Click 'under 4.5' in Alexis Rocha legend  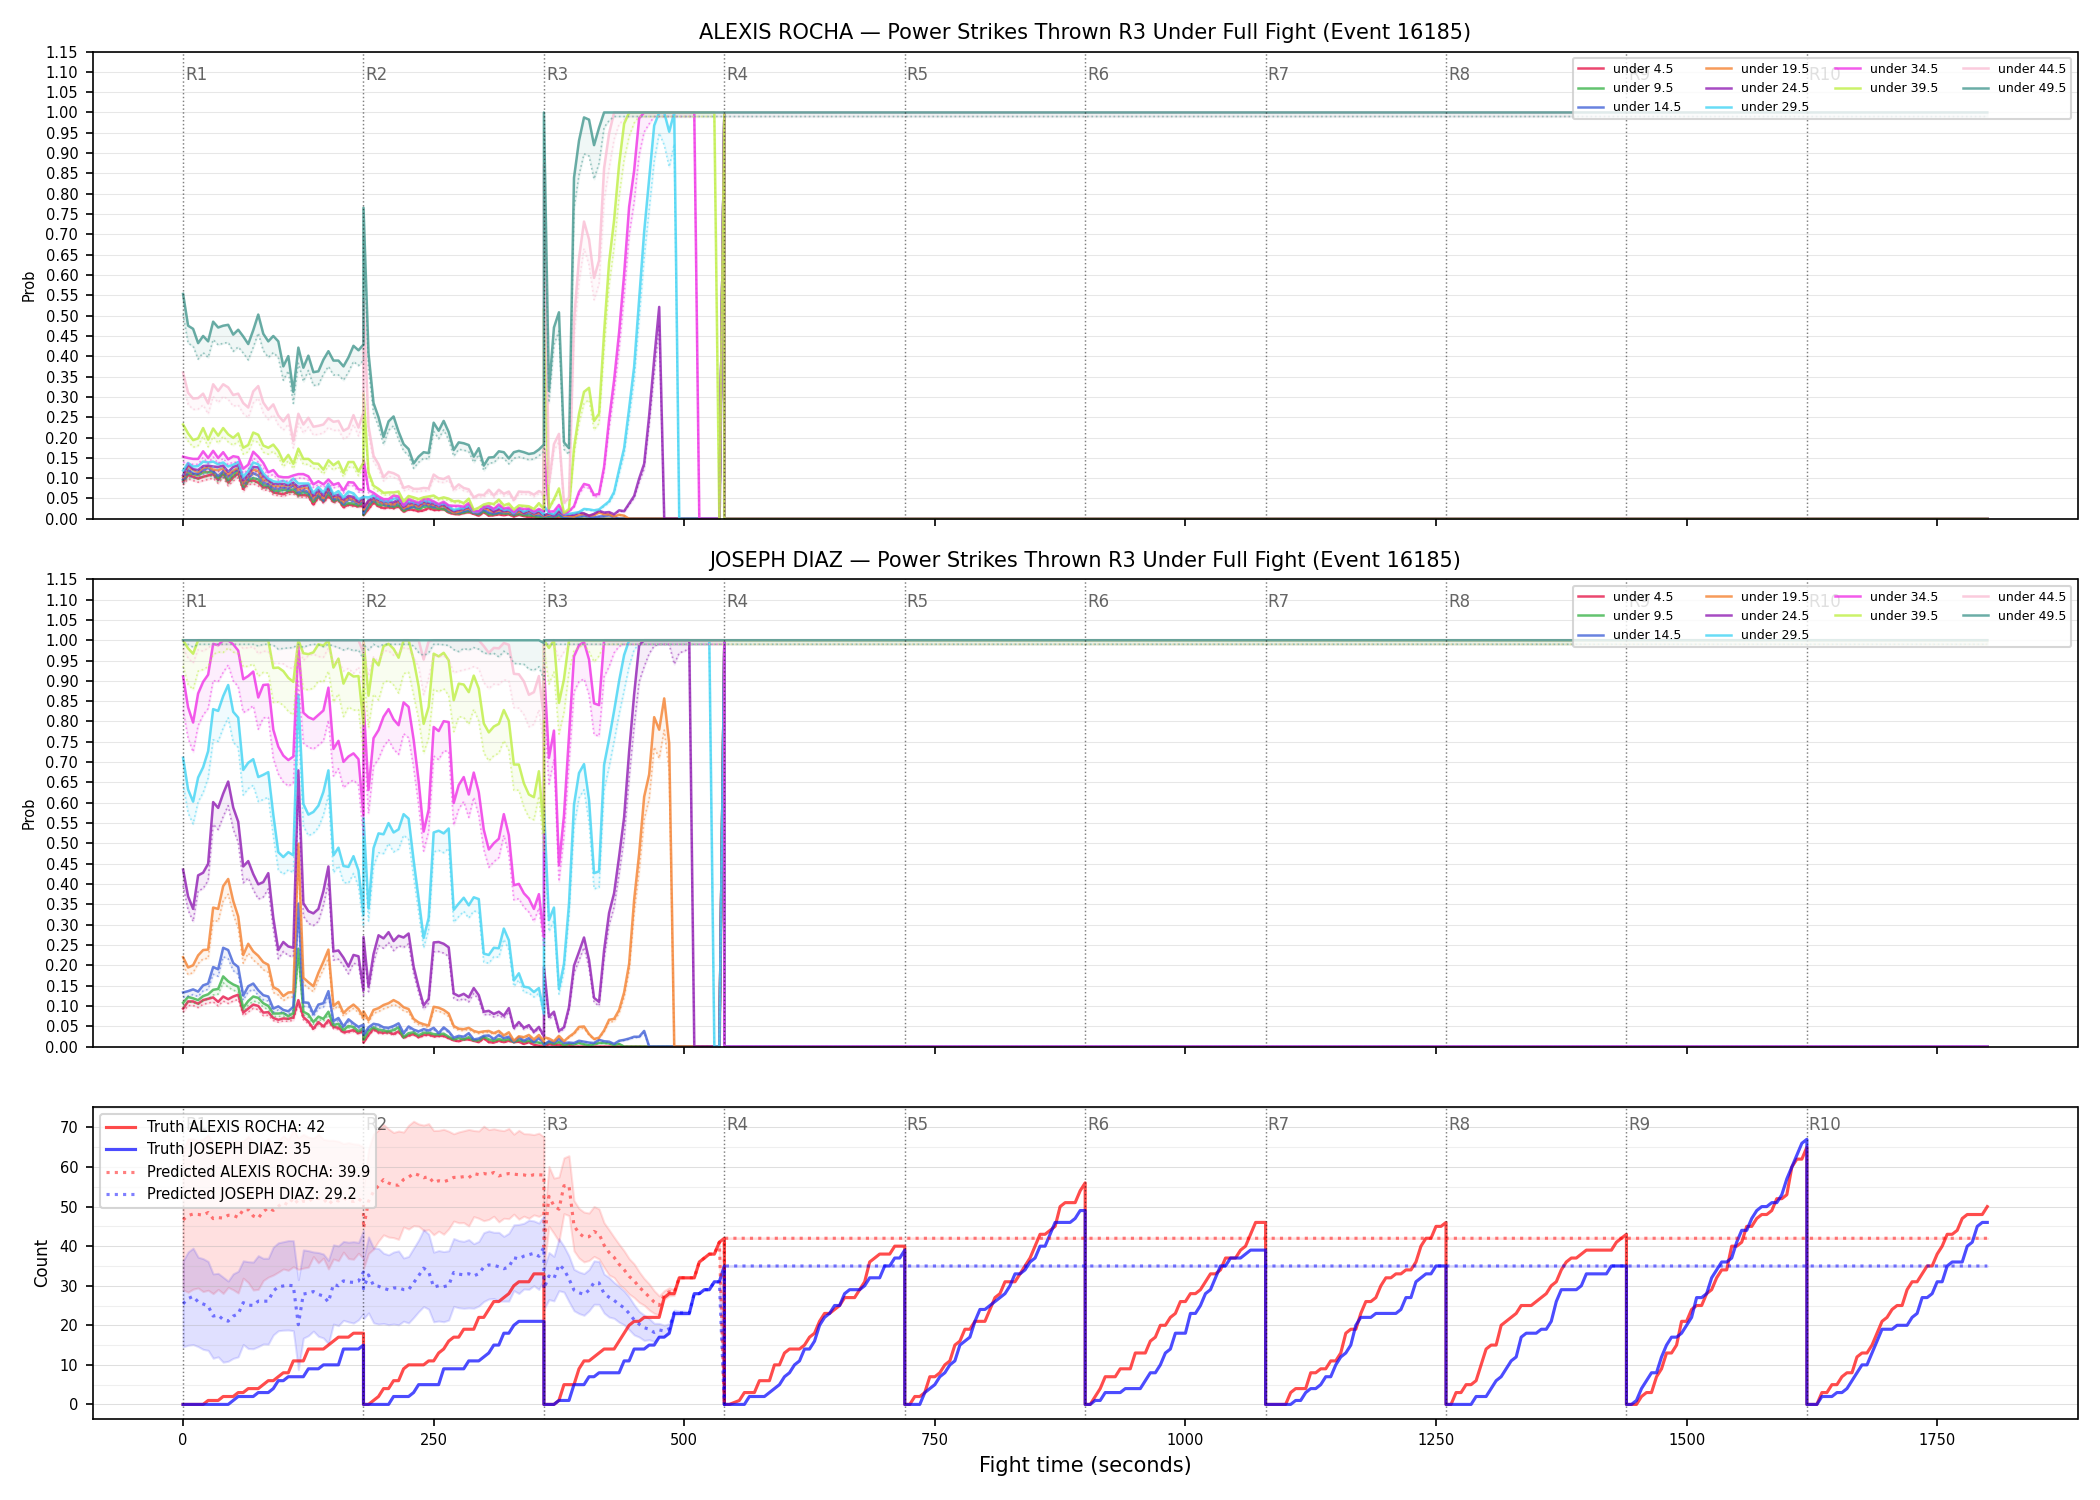[1642, 69]
